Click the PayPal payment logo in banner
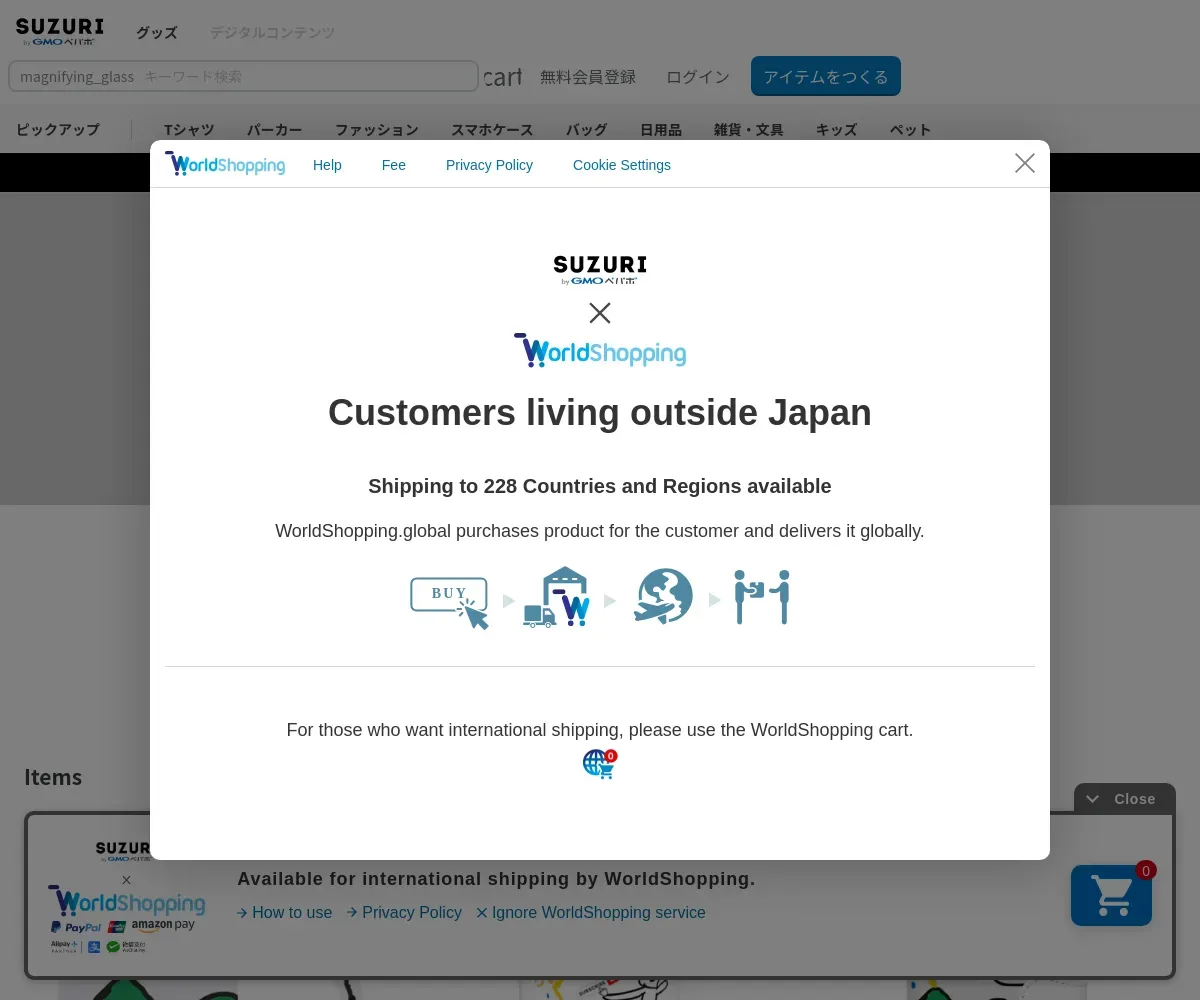The image size is (1200, 1000). 77,927
